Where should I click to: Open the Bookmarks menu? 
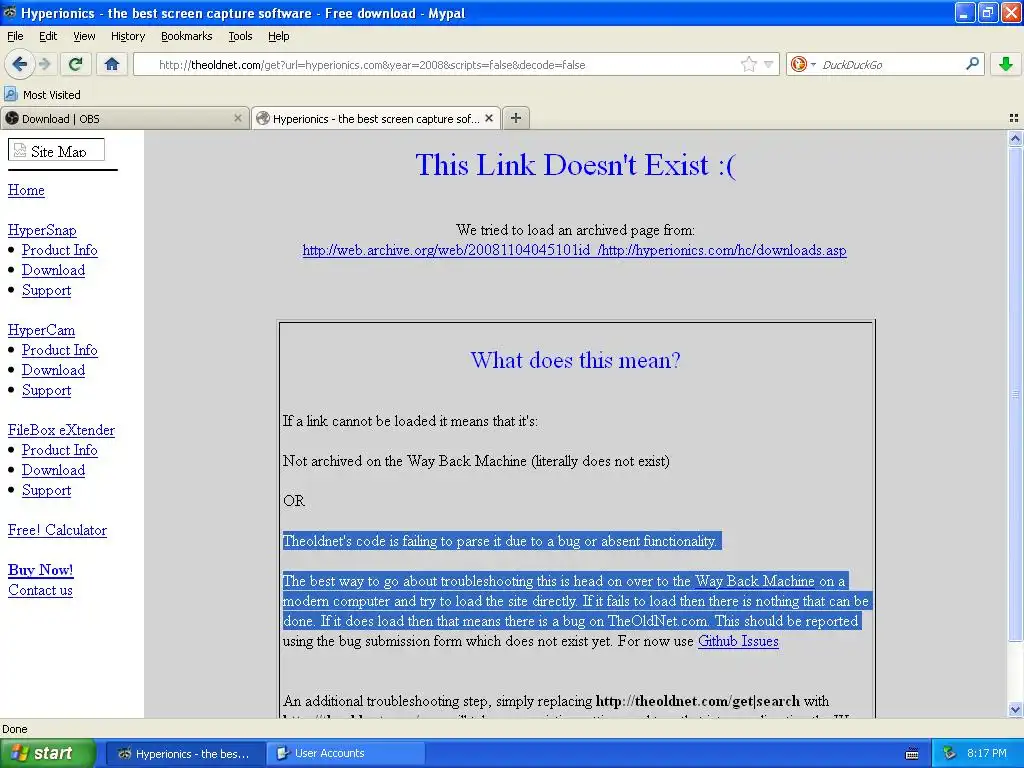[x=187, y=36]
